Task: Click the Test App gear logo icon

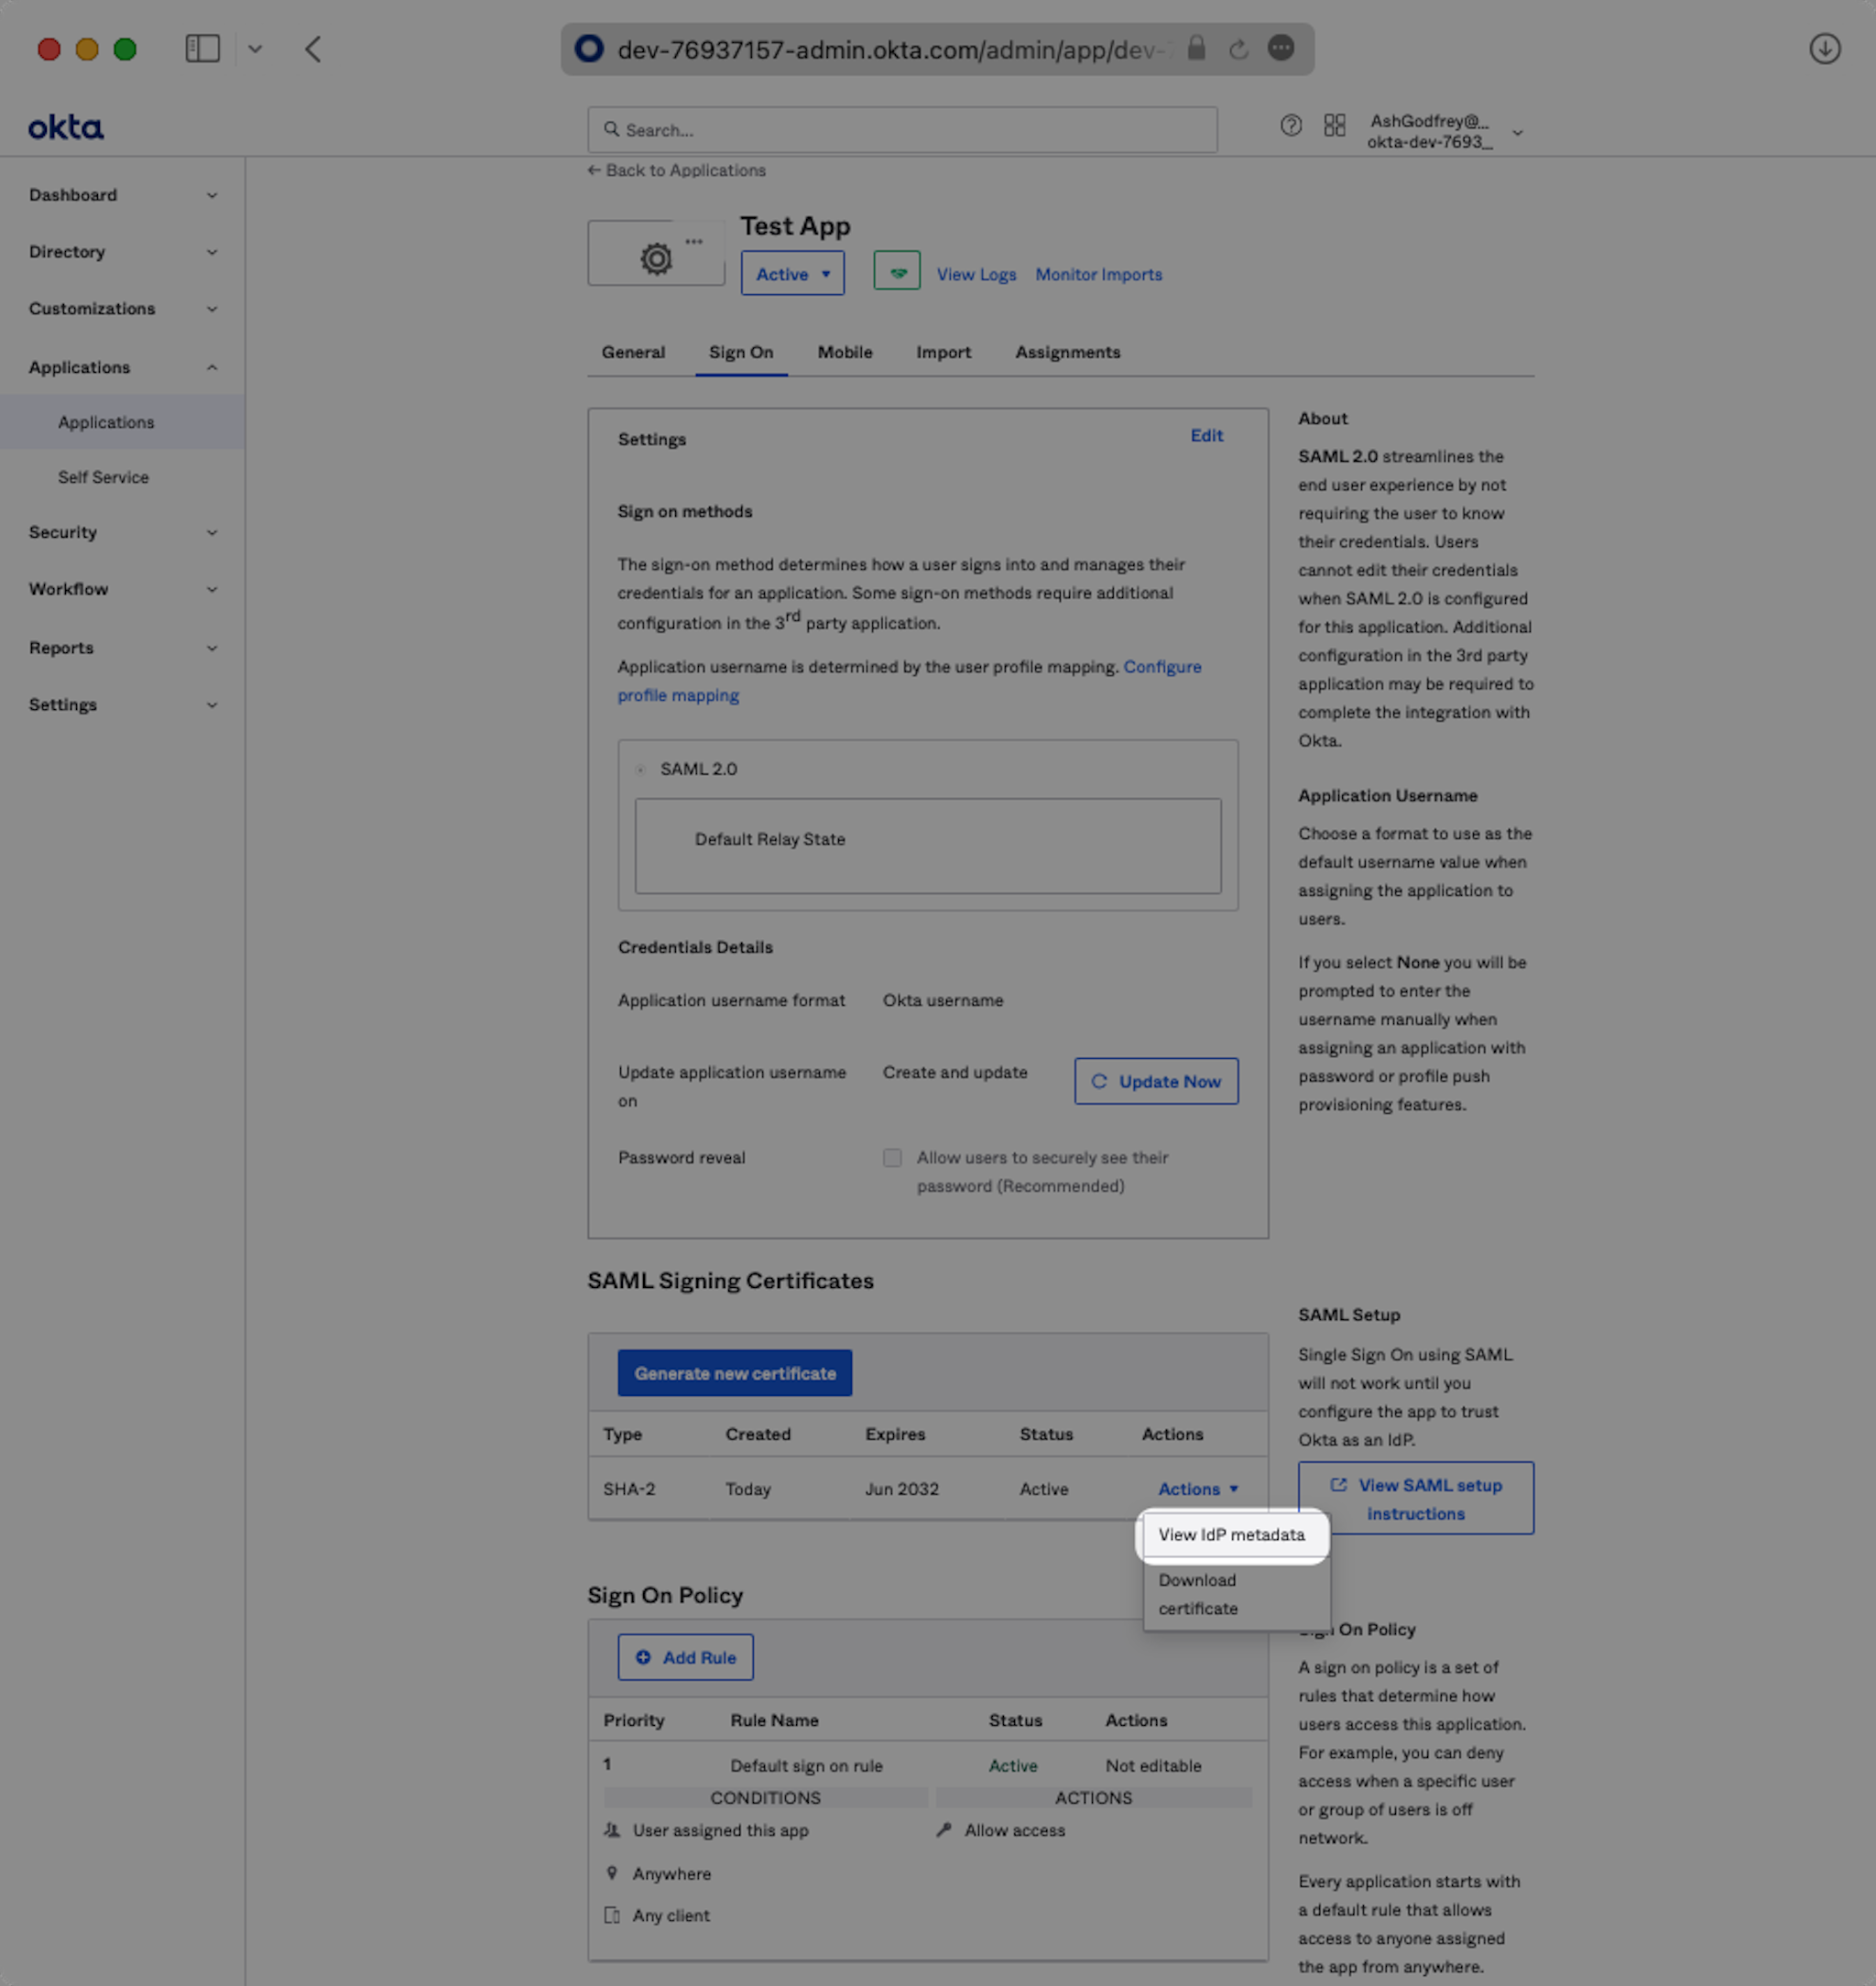Action: 656,258
